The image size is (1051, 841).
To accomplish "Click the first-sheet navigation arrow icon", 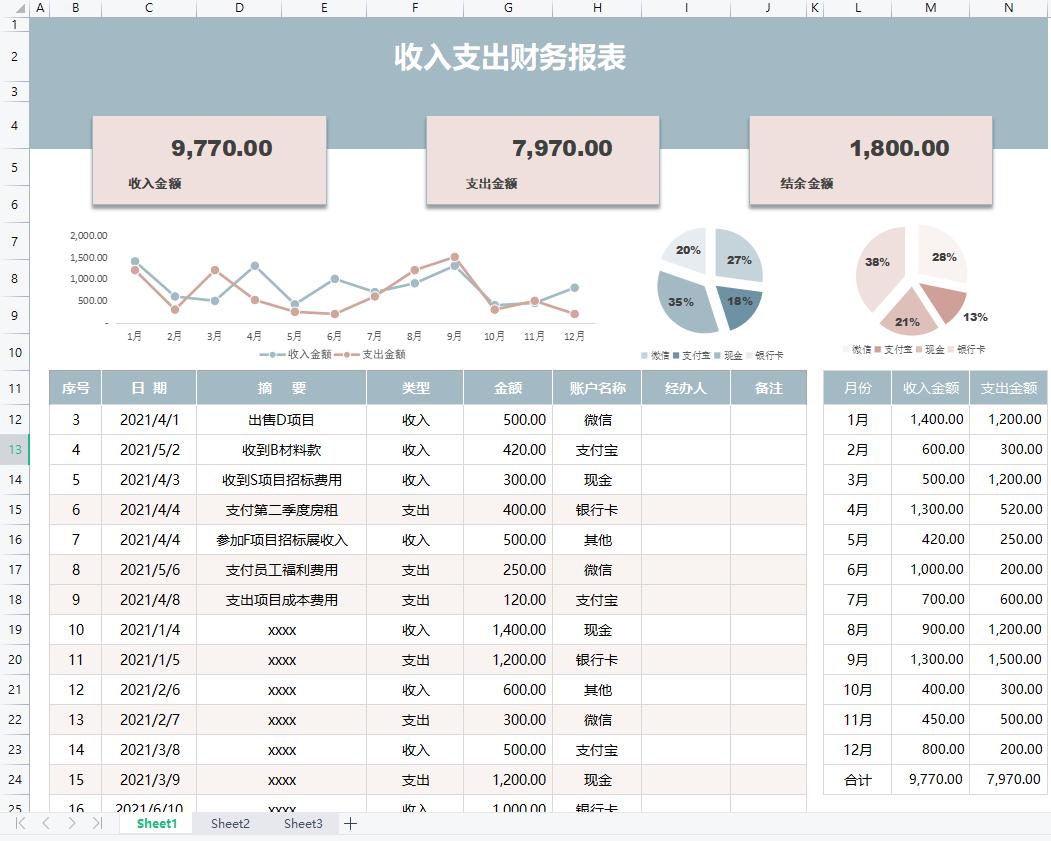I will pyautogui.click(x=21, y=823).
